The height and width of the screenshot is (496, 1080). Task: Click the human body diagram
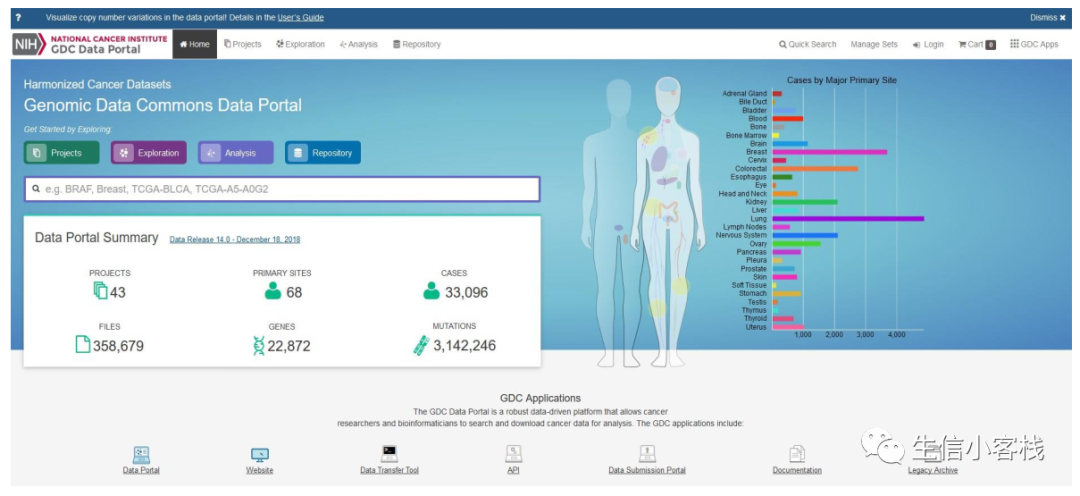pyautogui.click(x=644, y=222)
